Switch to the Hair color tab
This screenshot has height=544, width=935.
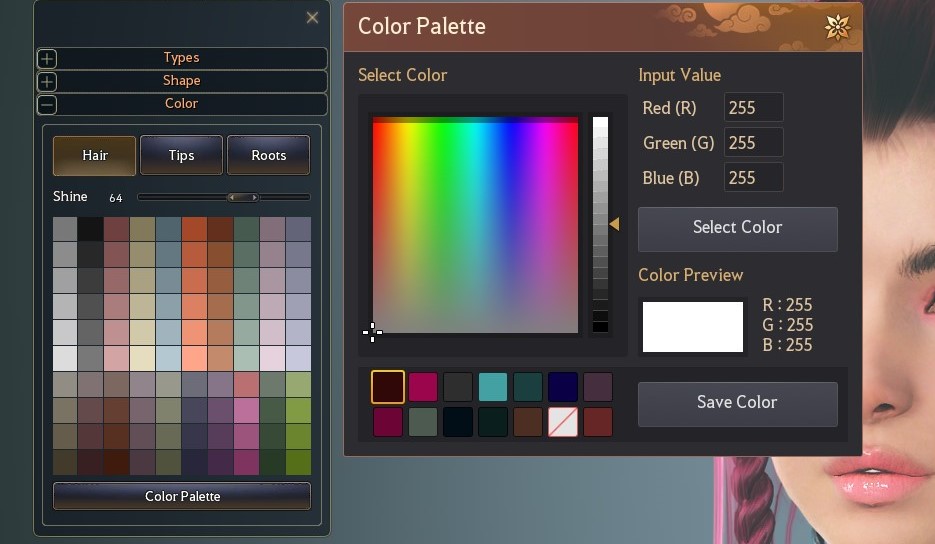(94, 156)
